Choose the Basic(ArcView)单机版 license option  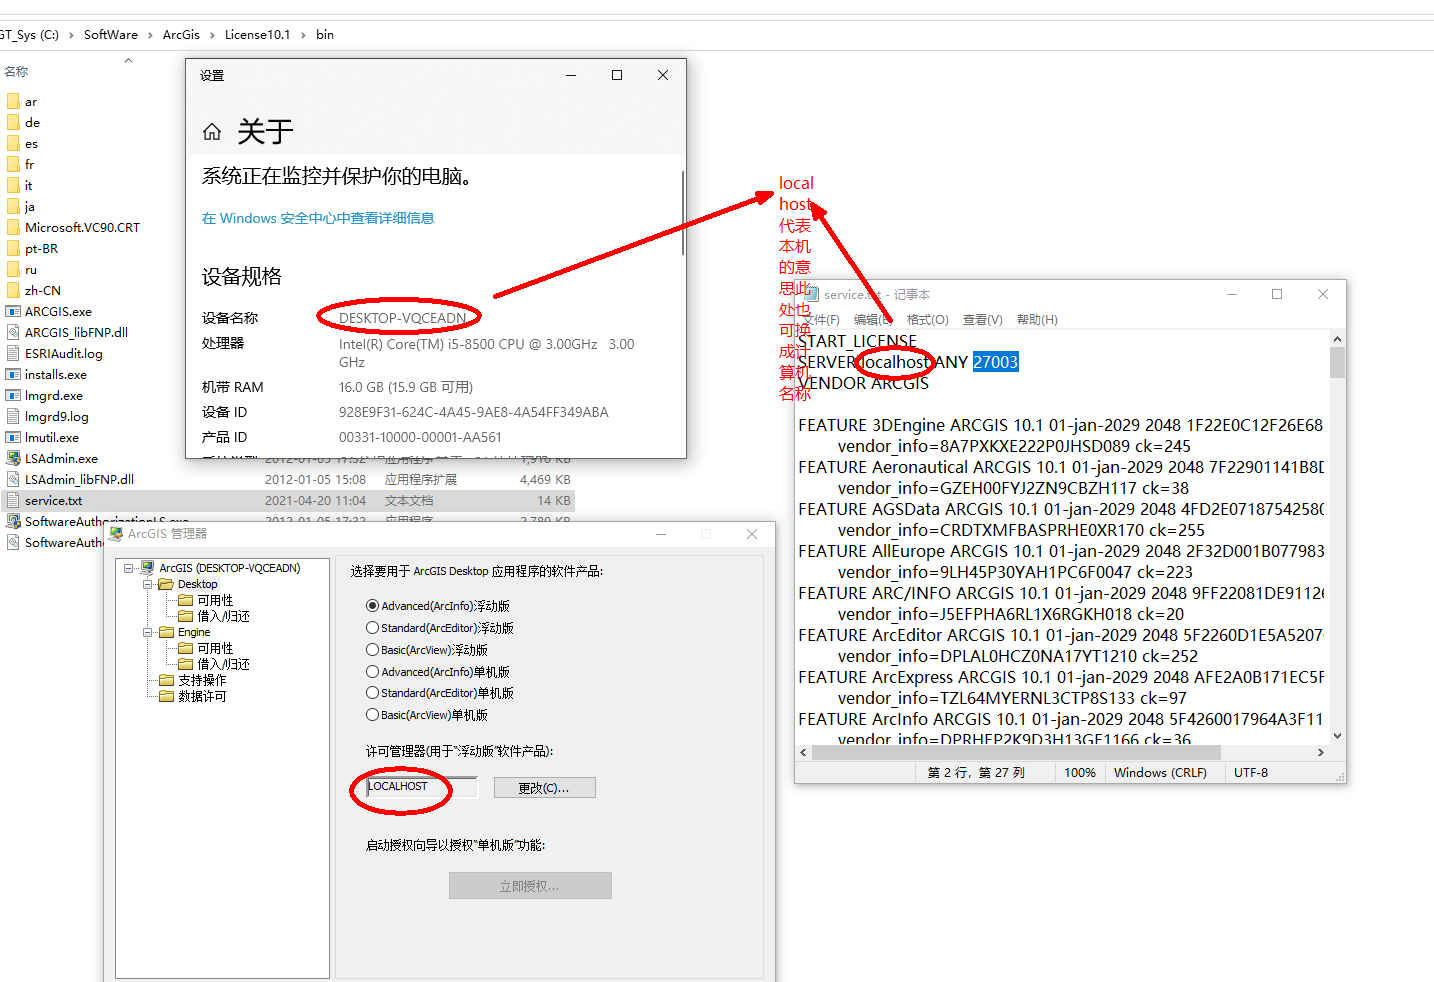click(x=372, y=714)
